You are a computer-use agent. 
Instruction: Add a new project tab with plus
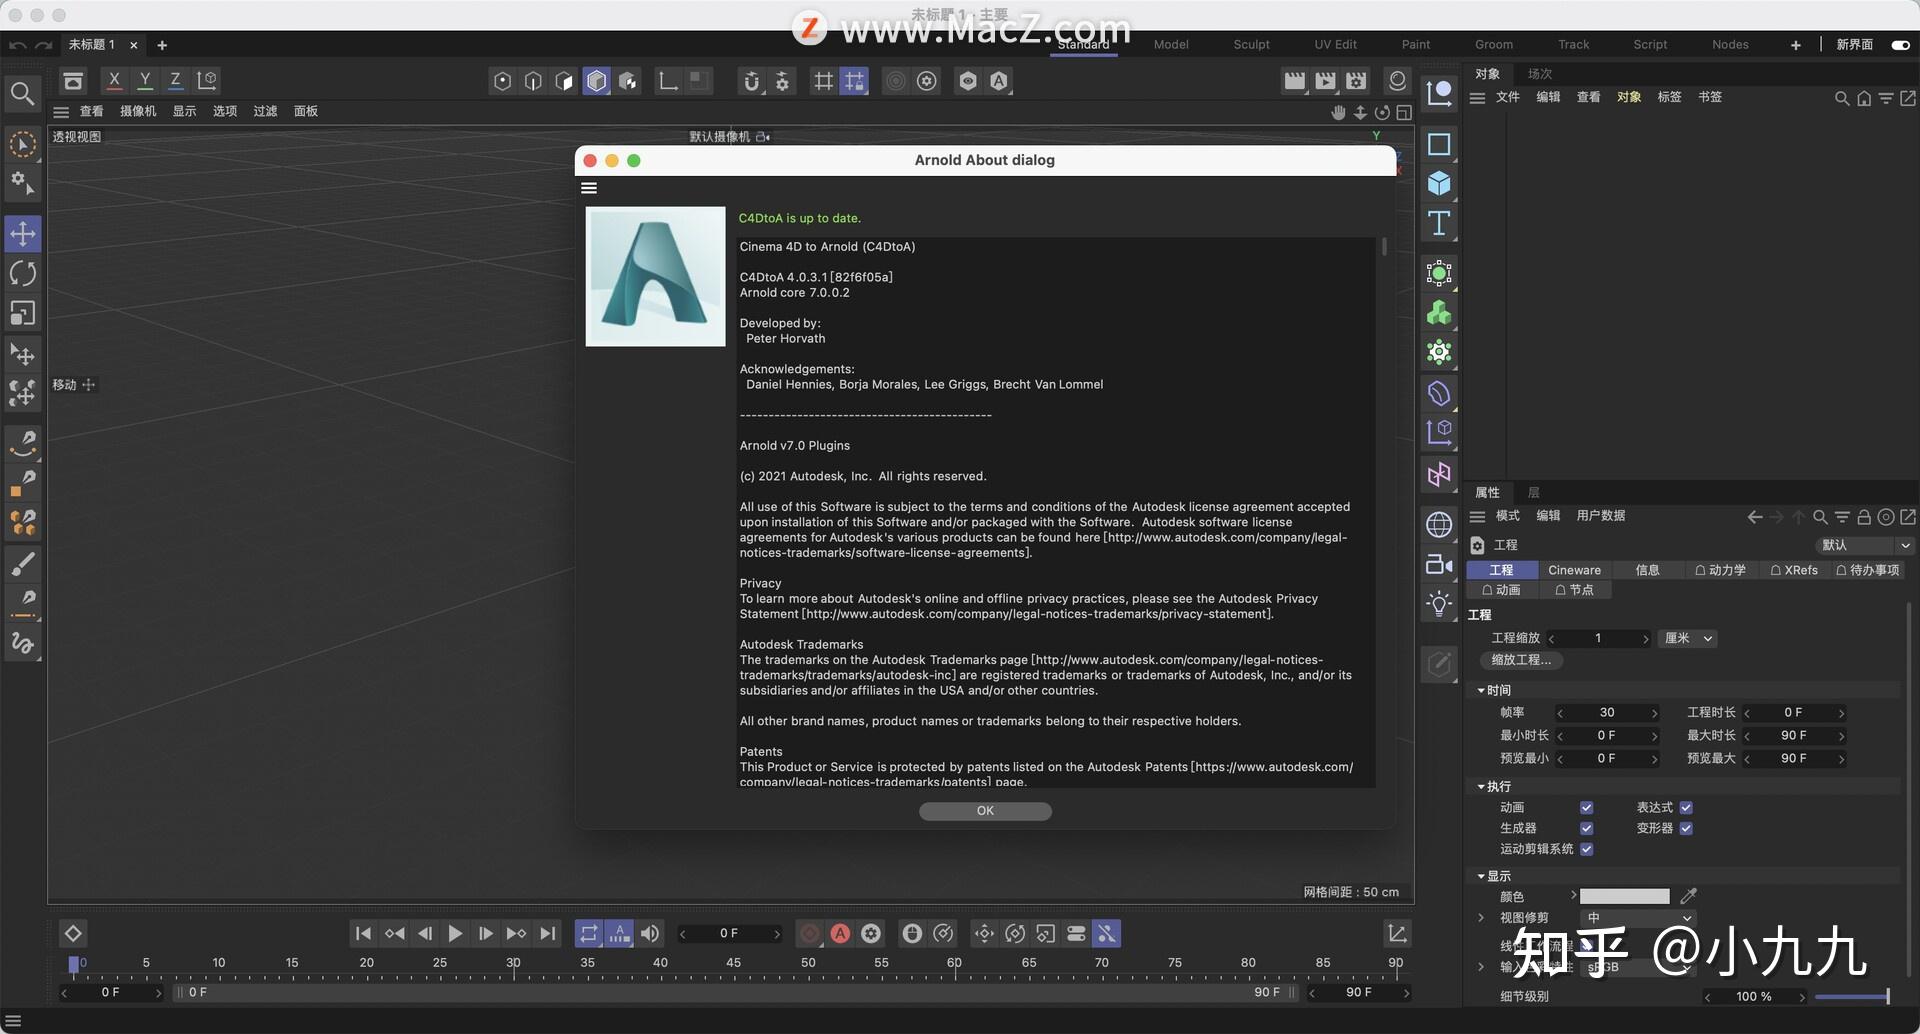162,45
